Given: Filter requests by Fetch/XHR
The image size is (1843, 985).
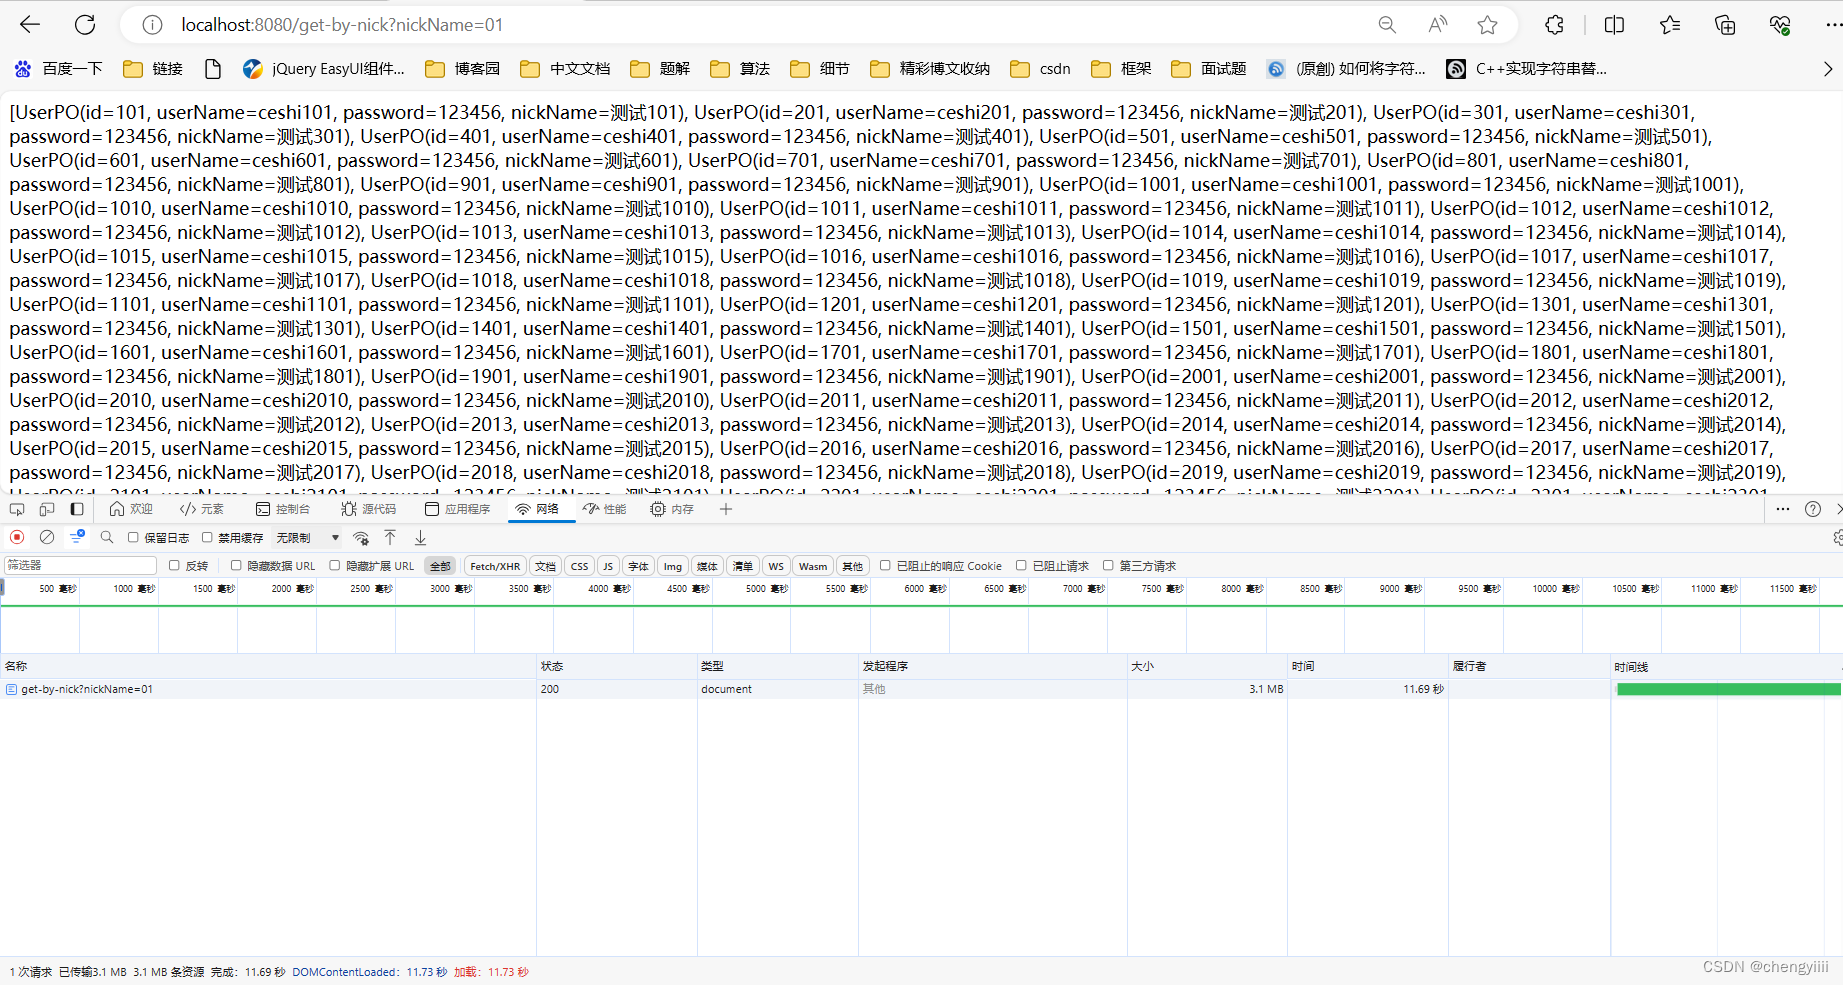Looking at the screenshot, I should pos(495,566).
